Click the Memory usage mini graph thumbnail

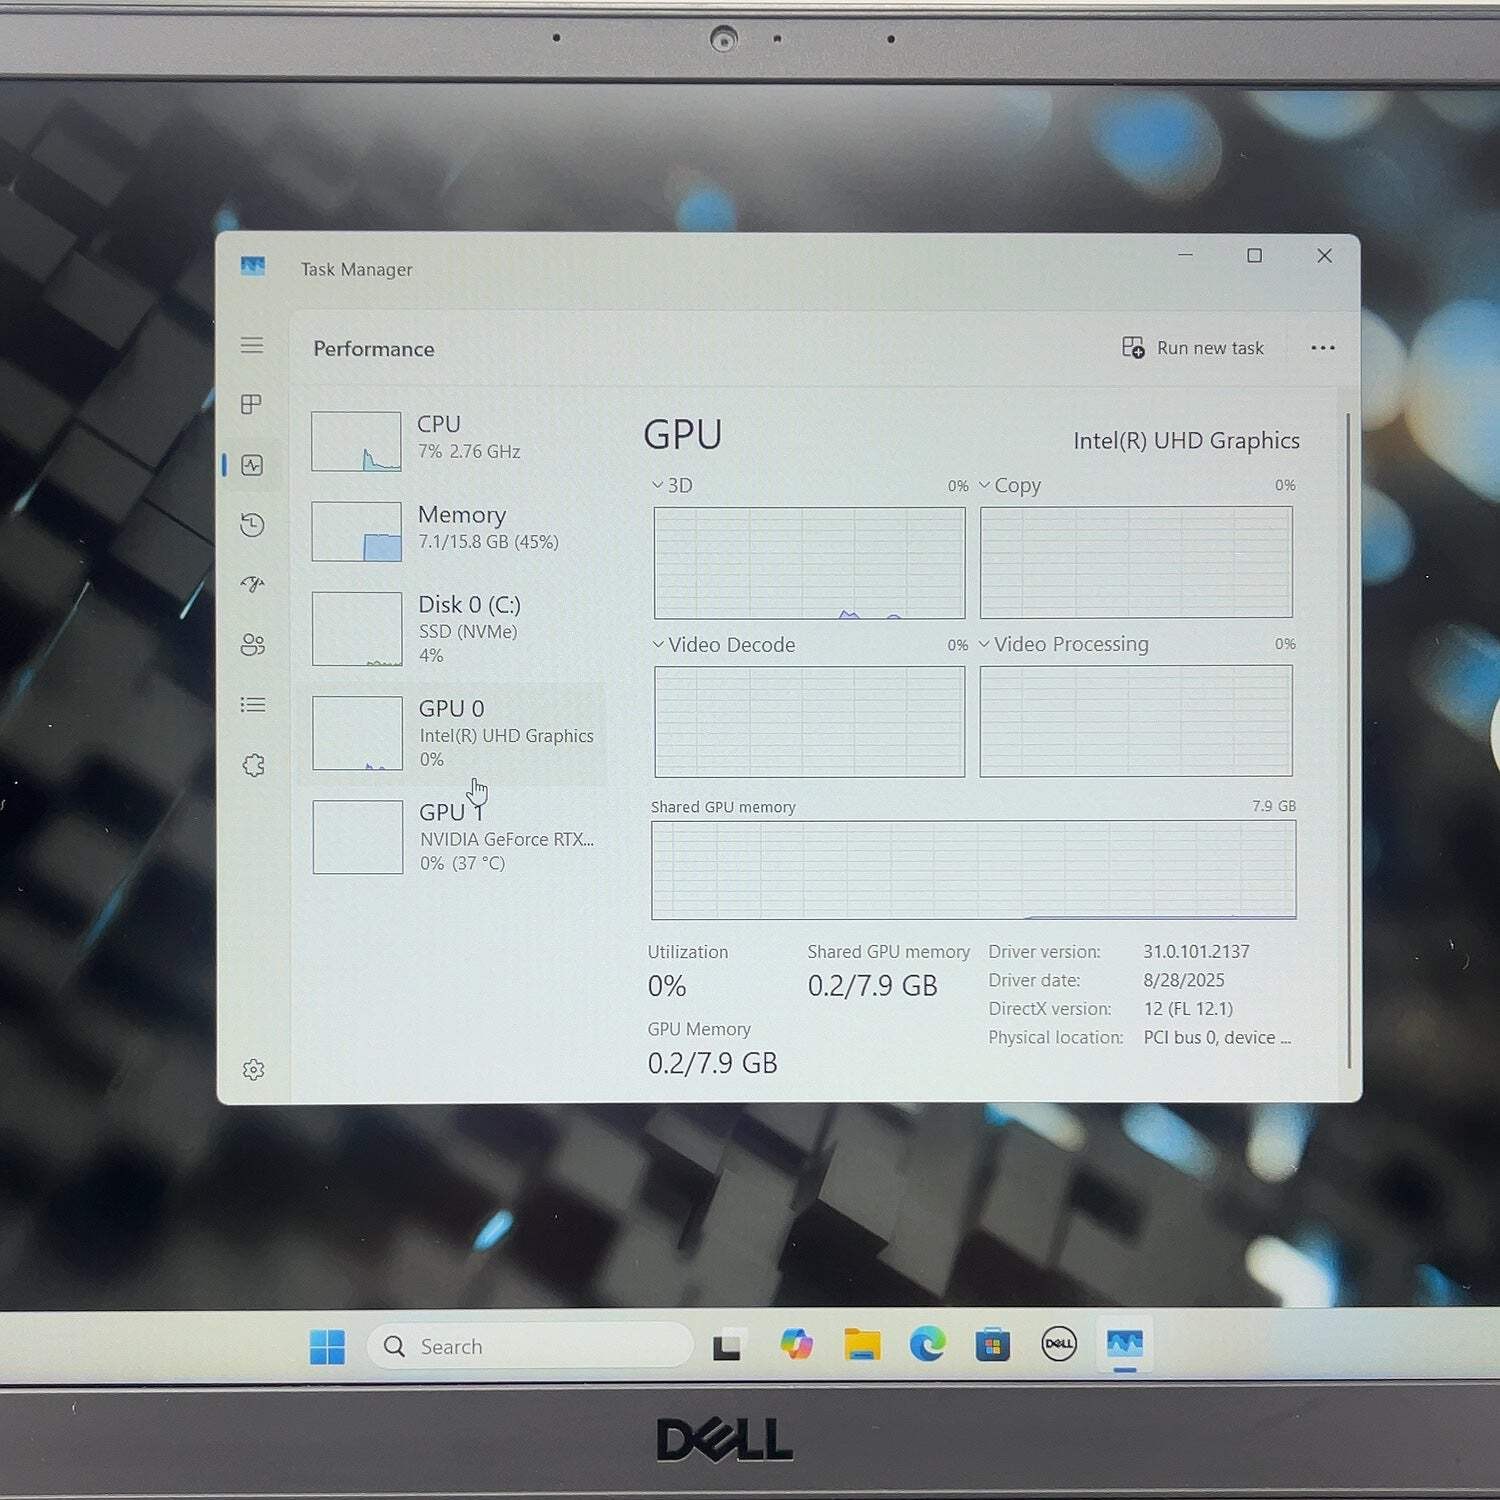click(356, 531)
